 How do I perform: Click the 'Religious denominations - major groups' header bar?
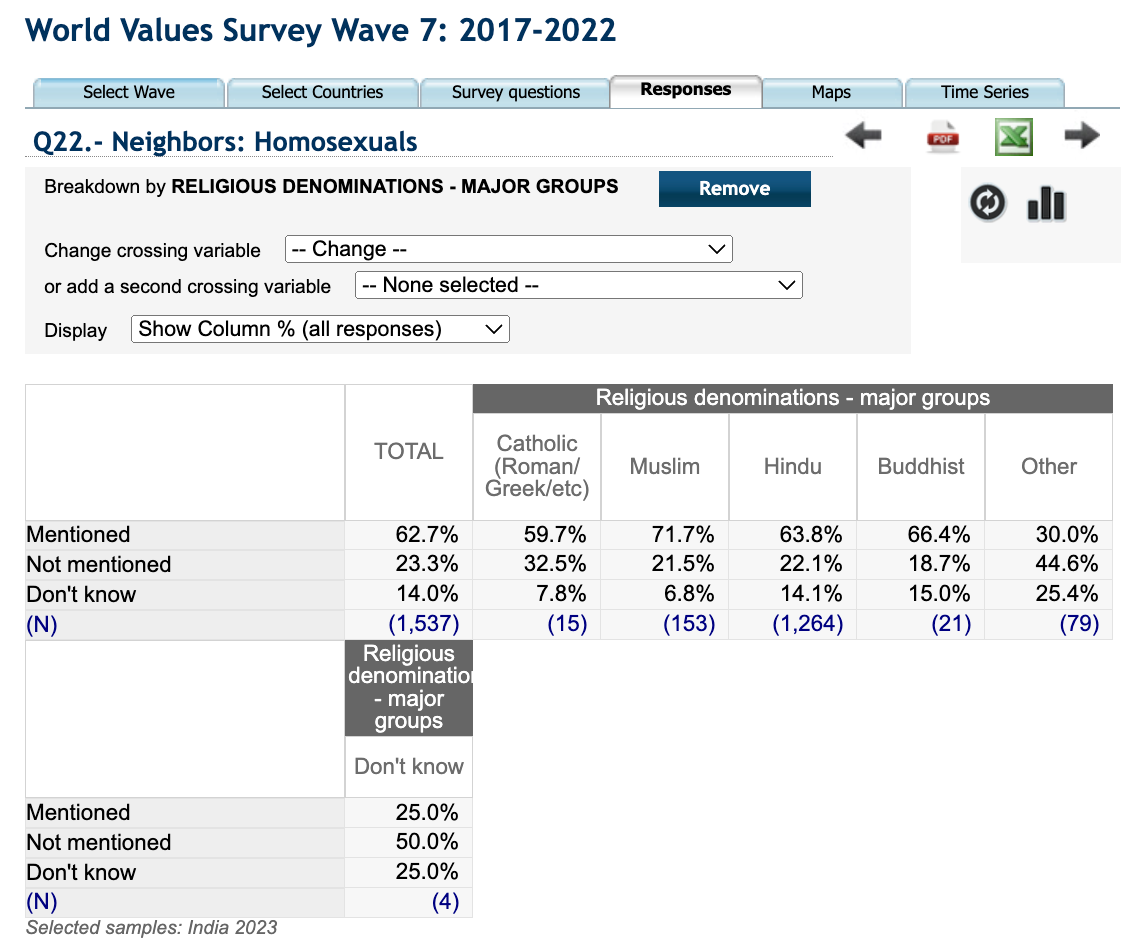tap(793, 398)
